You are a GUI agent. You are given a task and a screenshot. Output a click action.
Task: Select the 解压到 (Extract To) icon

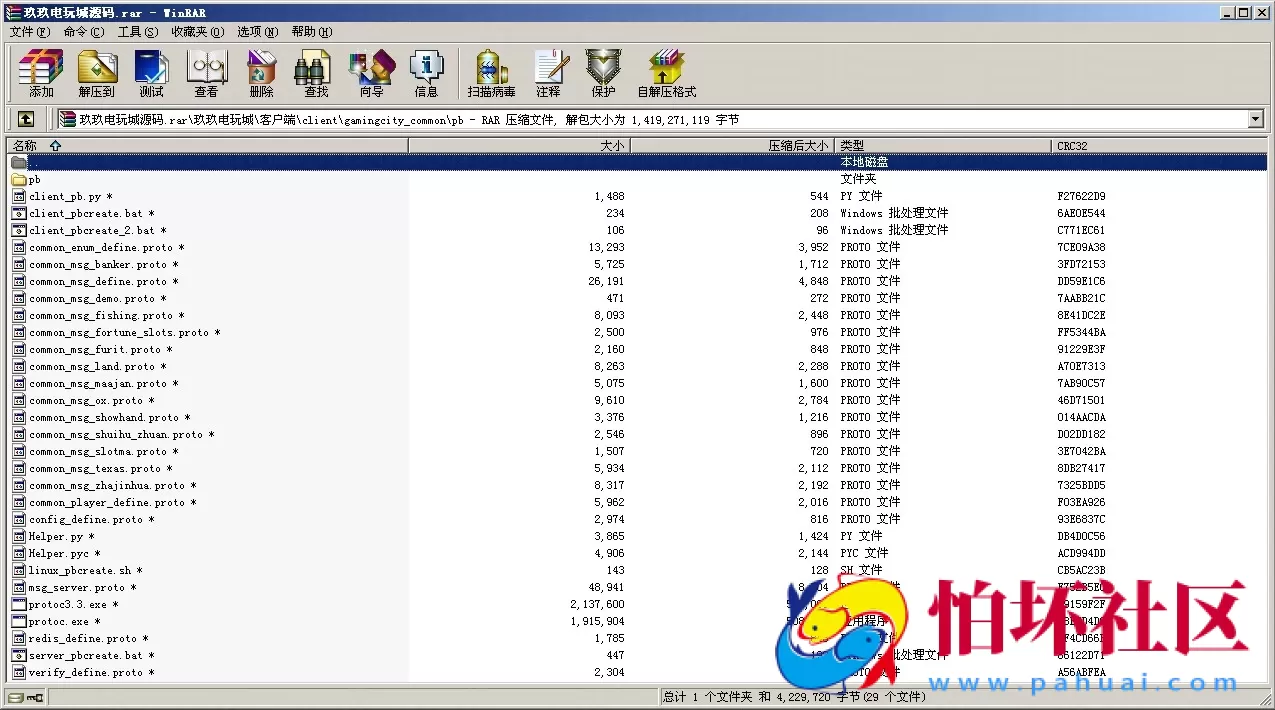pyautogui.click(x=96, y=72)
